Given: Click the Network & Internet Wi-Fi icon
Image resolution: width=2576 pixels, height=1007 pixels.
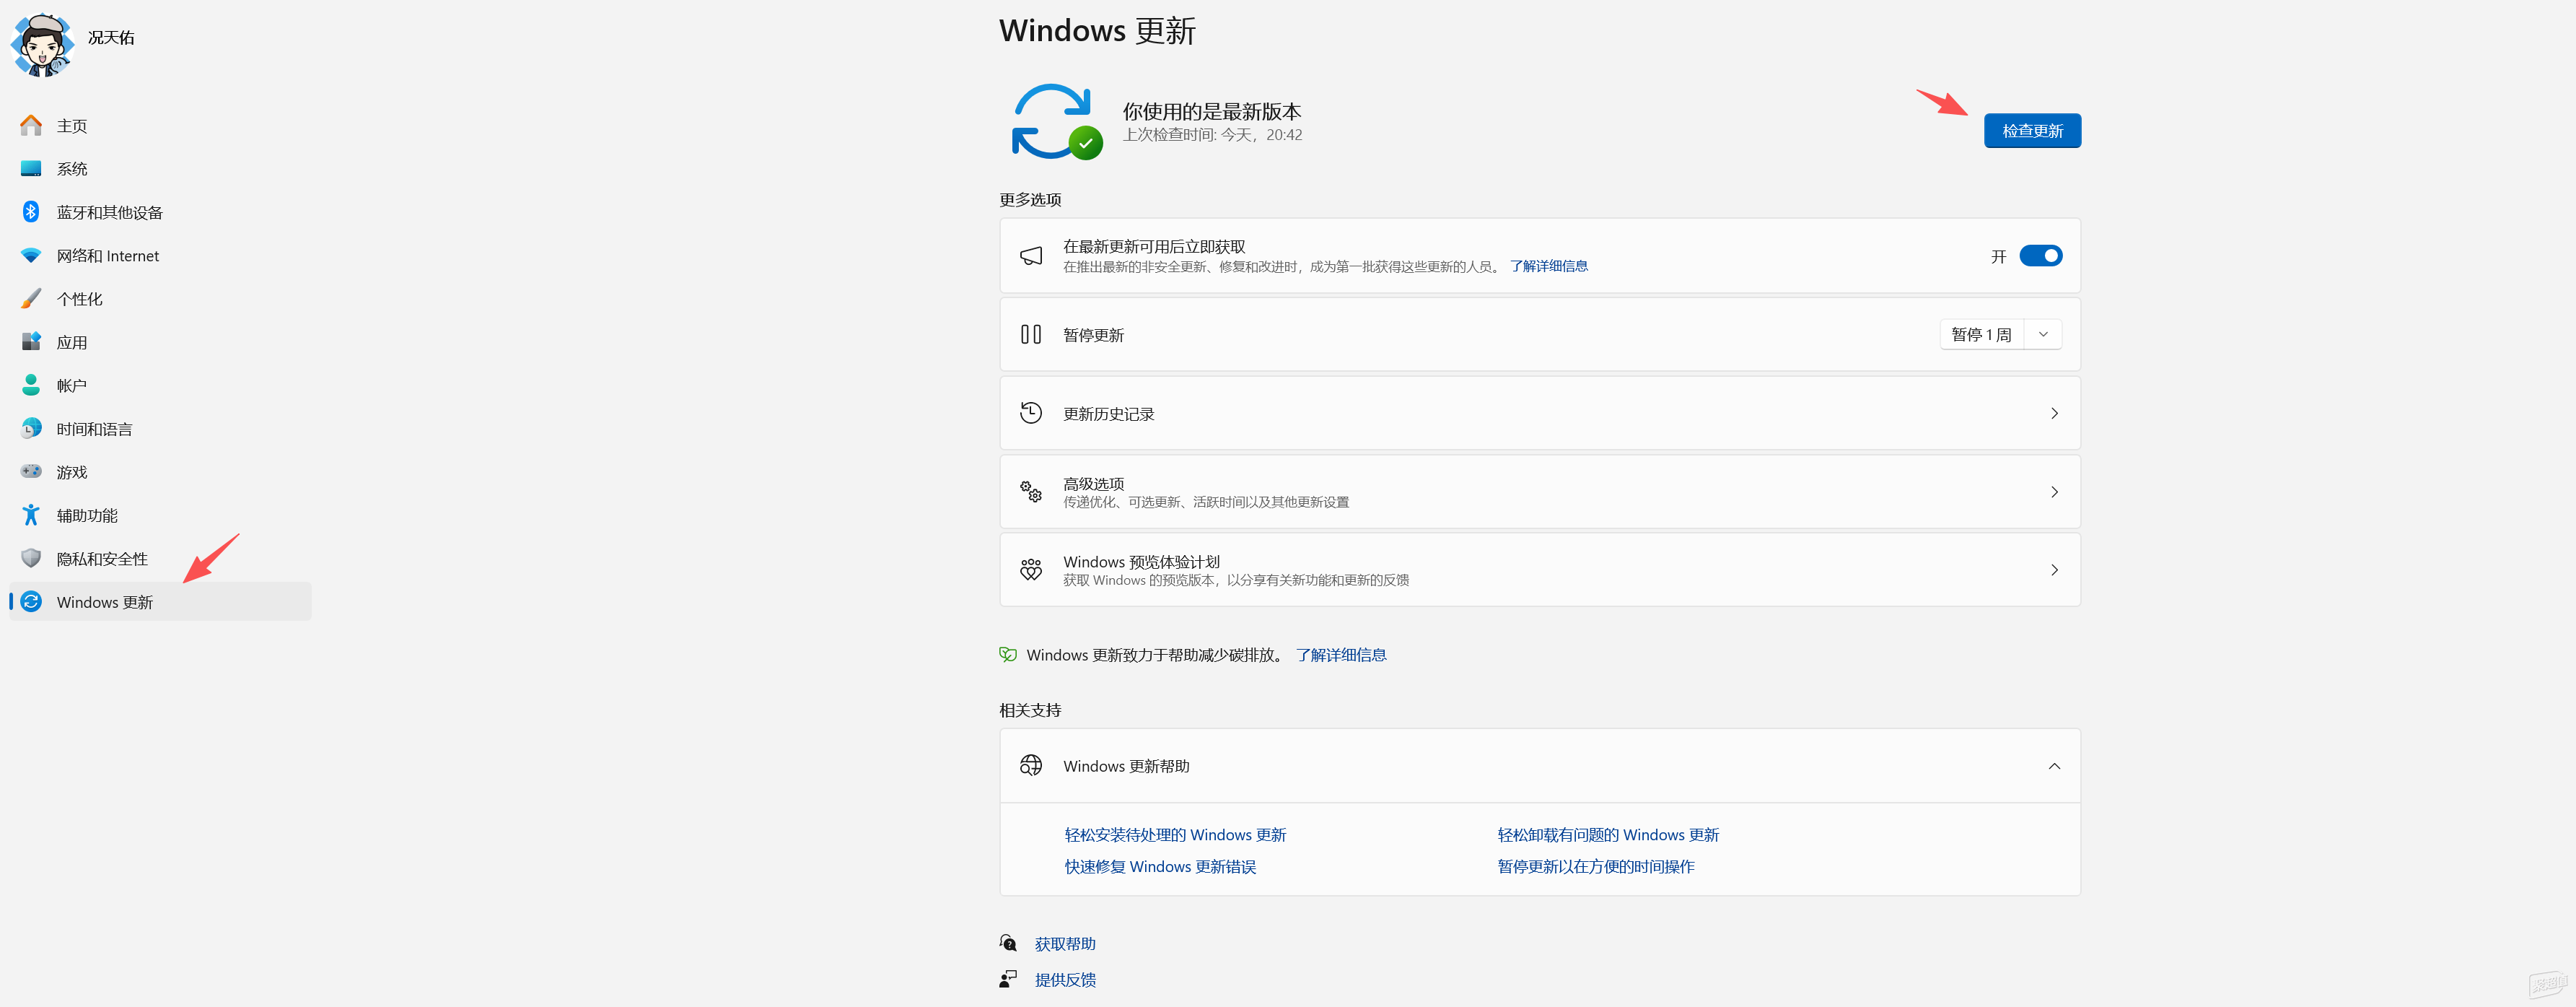Looking at the screenshot, I should [x=31, y=256].
